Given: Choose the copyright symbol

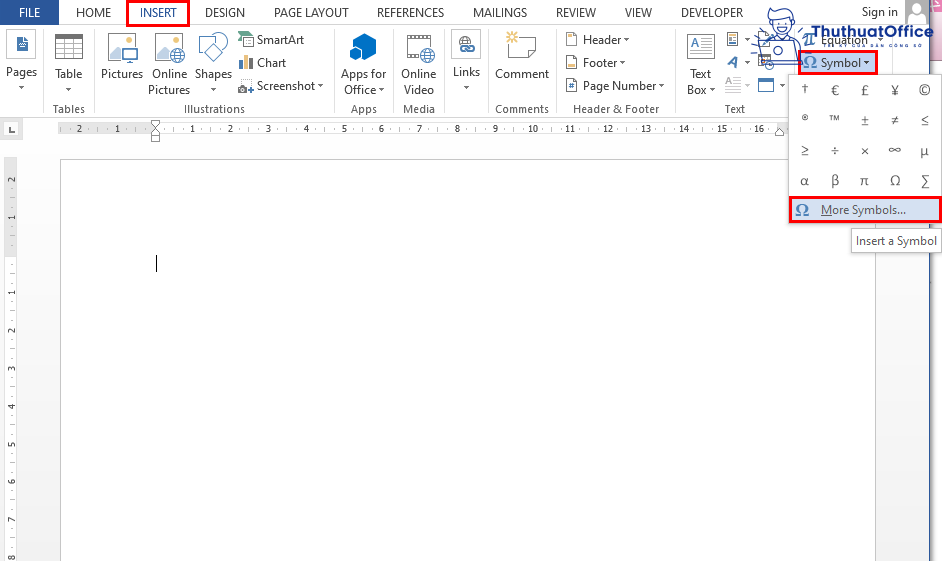Looking at the screenshot, I should [x=924, y=89].
